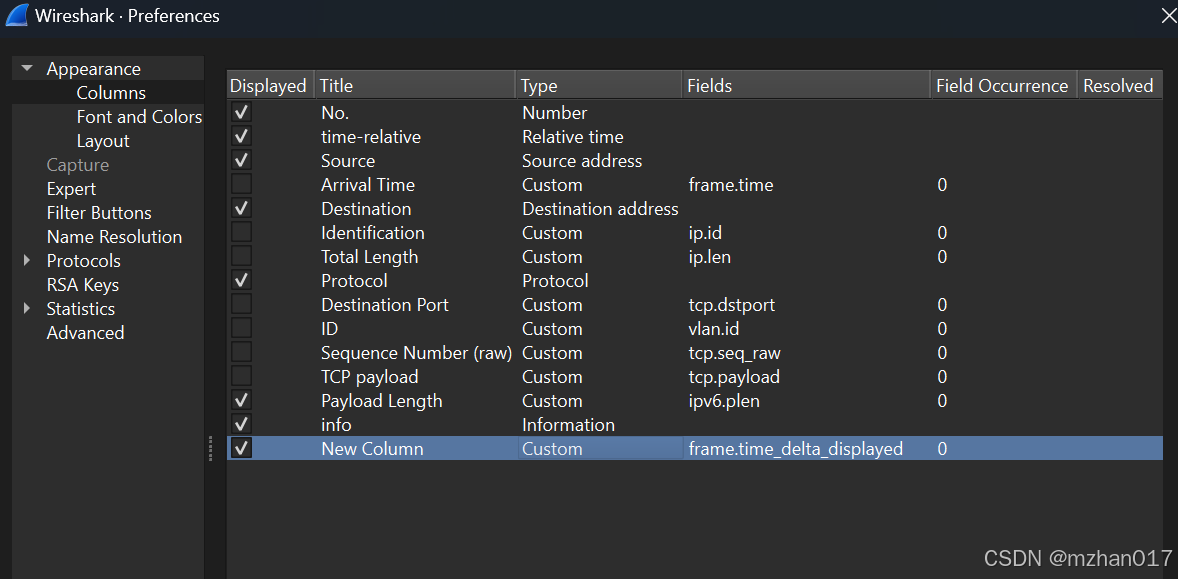1178x579 pixels.
Task: Sort by the Title column header
Action: [x=415, y=86]
